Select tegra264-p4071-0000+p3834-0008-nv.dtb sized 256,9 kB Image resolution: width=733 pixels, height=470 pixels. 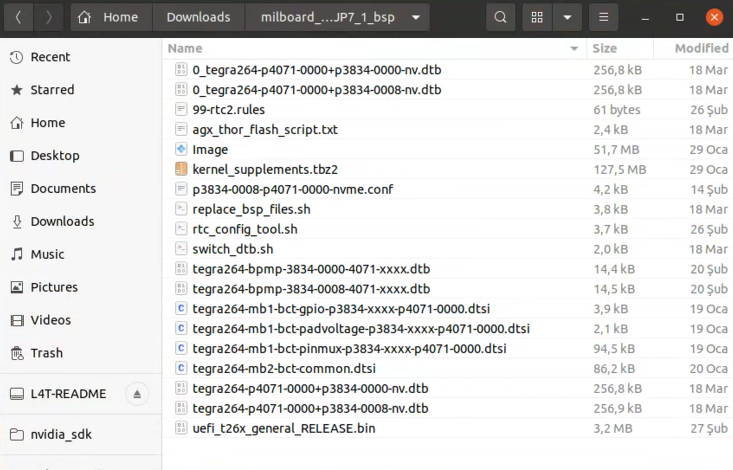pos(448,408)
